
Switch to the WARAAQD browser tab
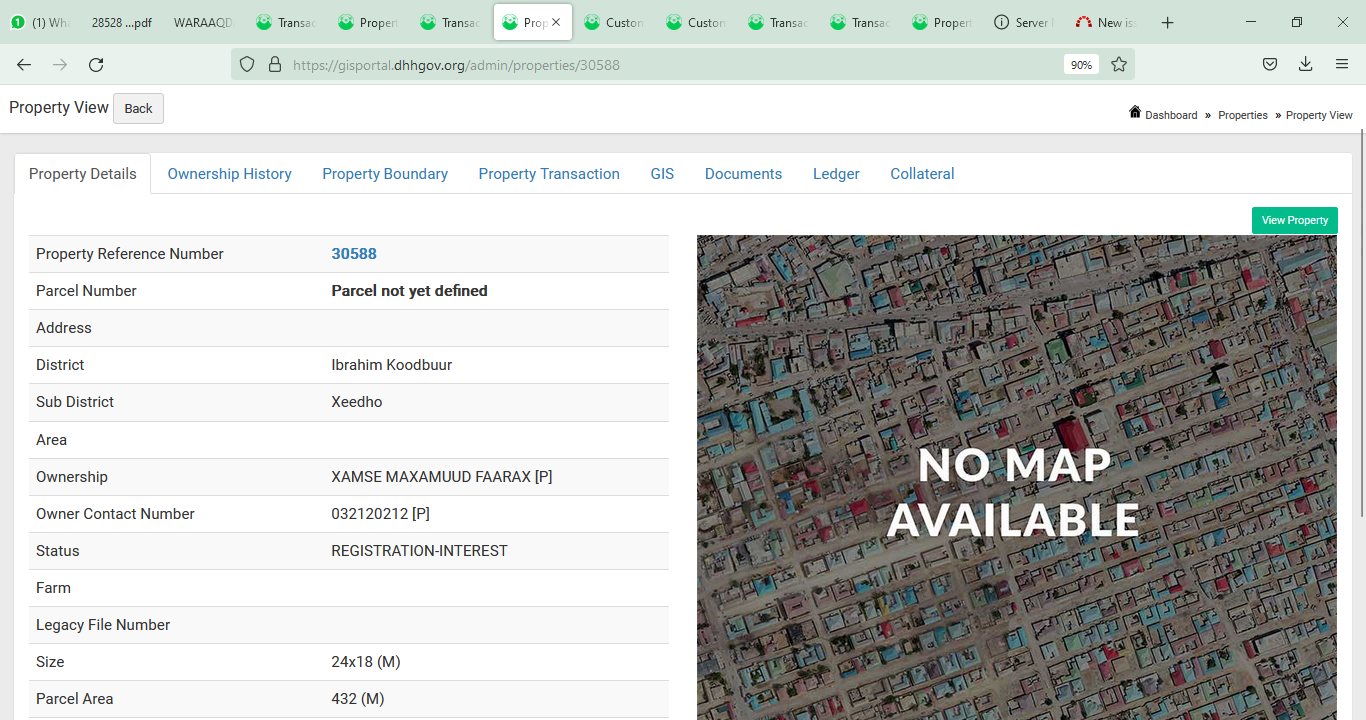point(203,22)
